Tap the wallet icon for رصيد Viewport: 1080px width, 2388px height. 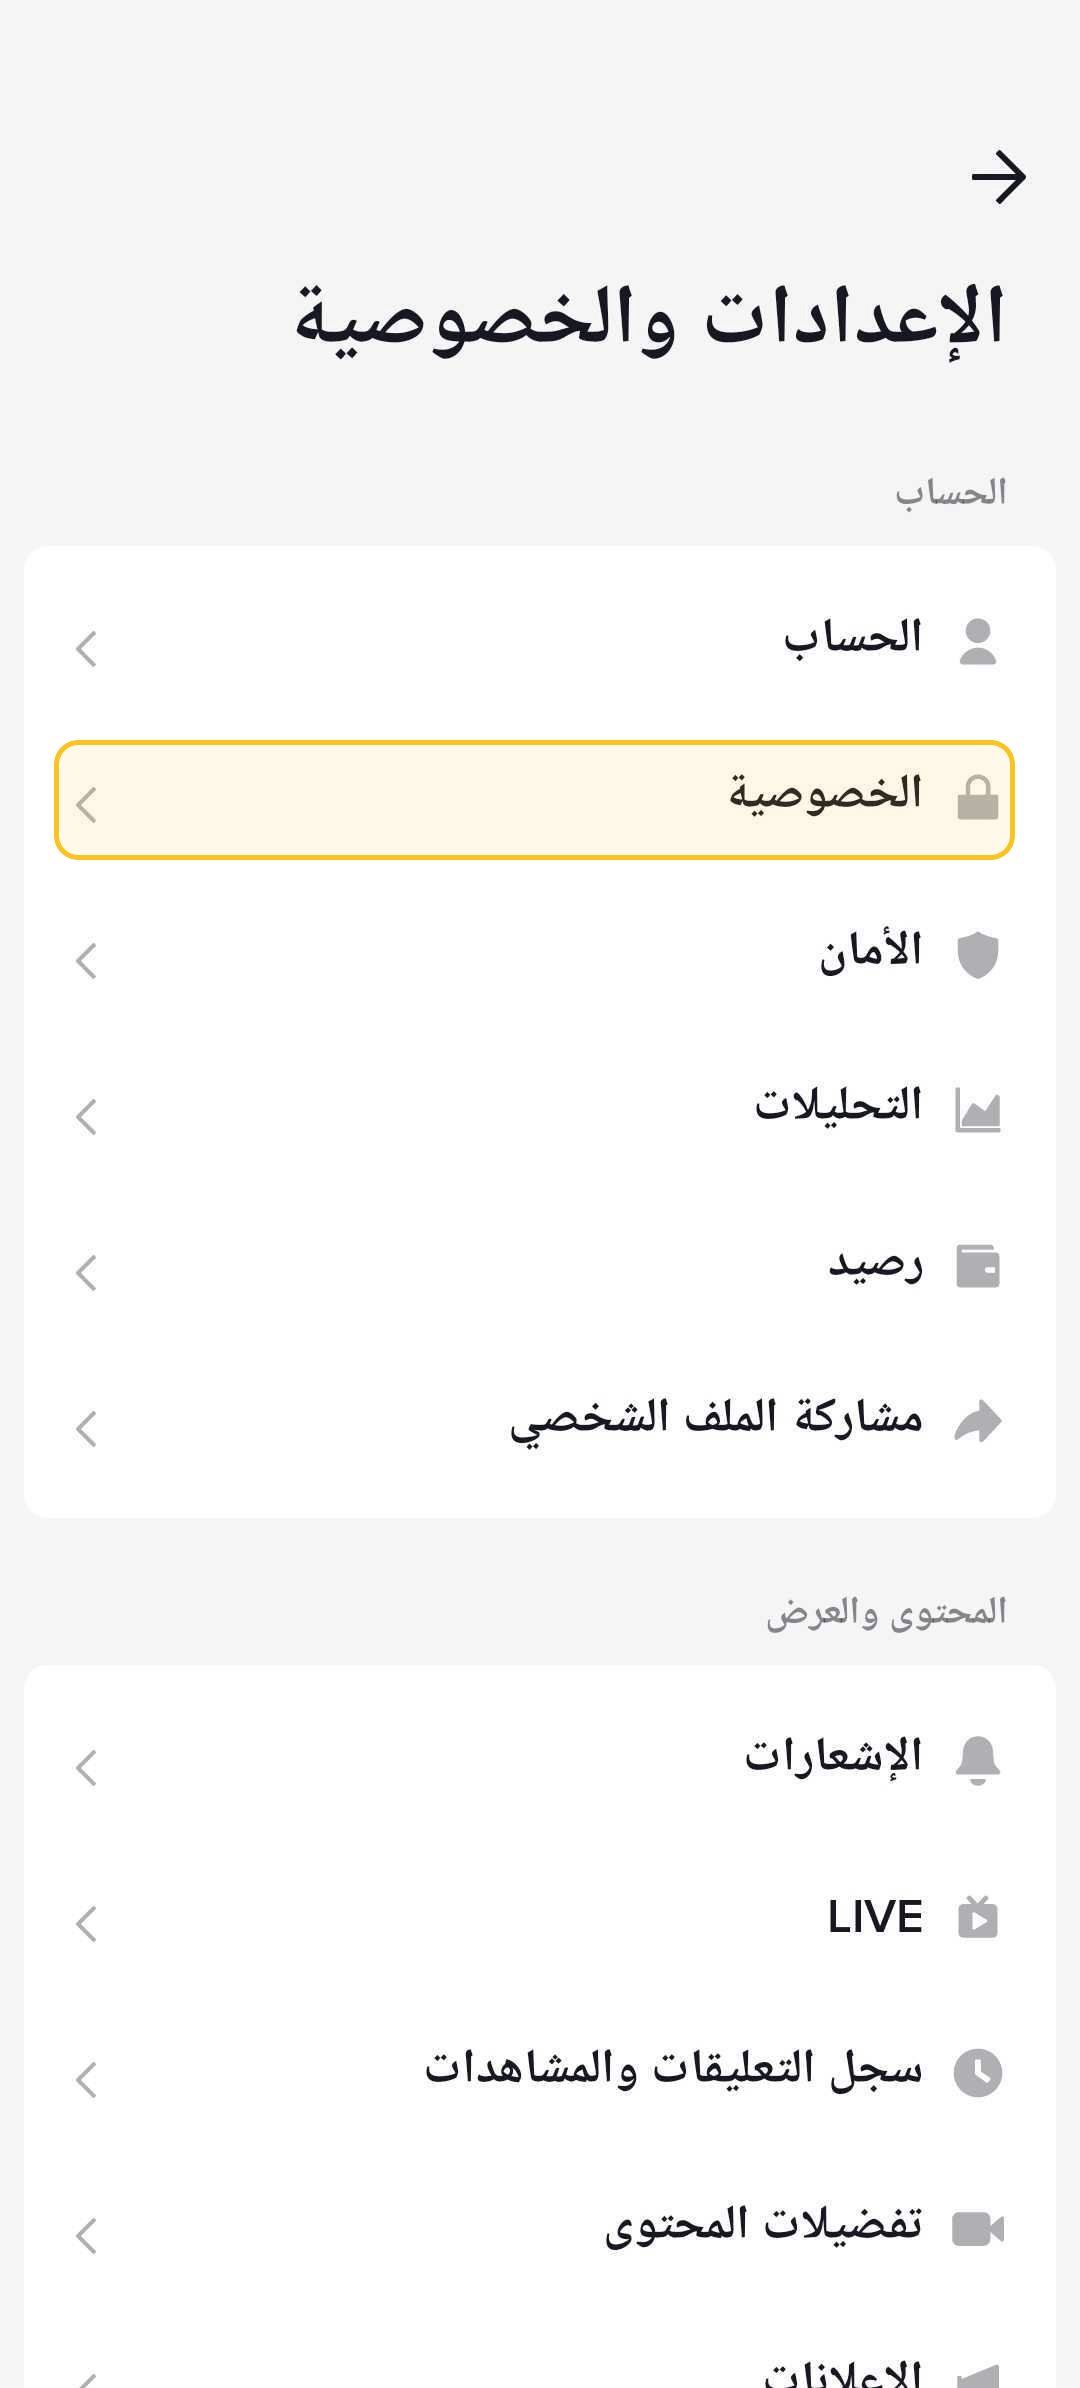[x=977, y=1266]
